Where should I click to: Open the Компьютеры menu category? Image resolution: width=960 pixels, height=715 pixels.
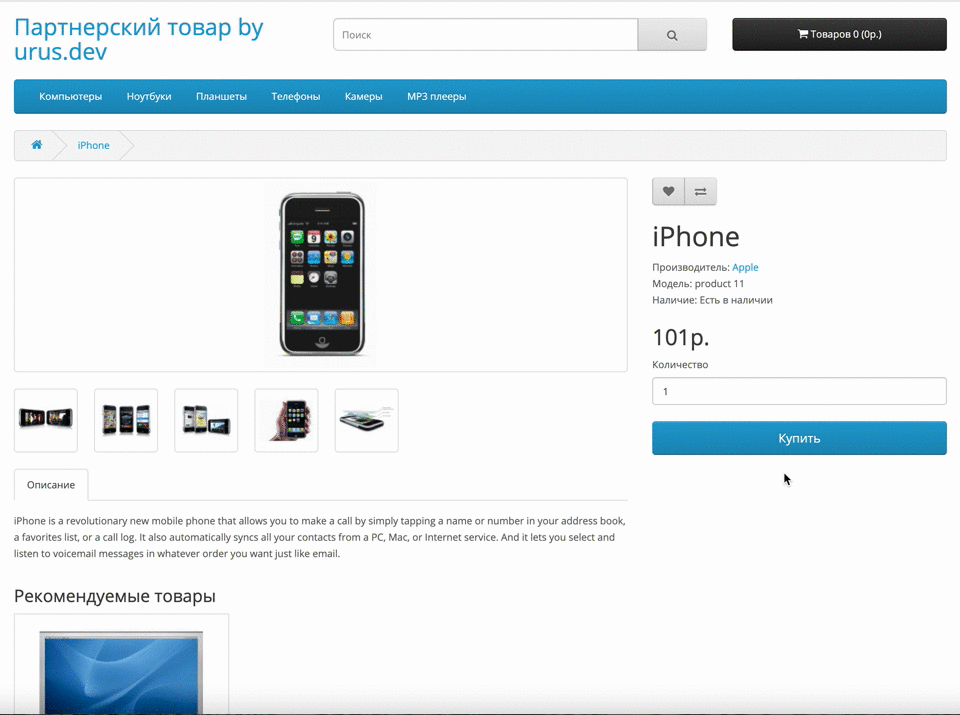pos(70,96)
